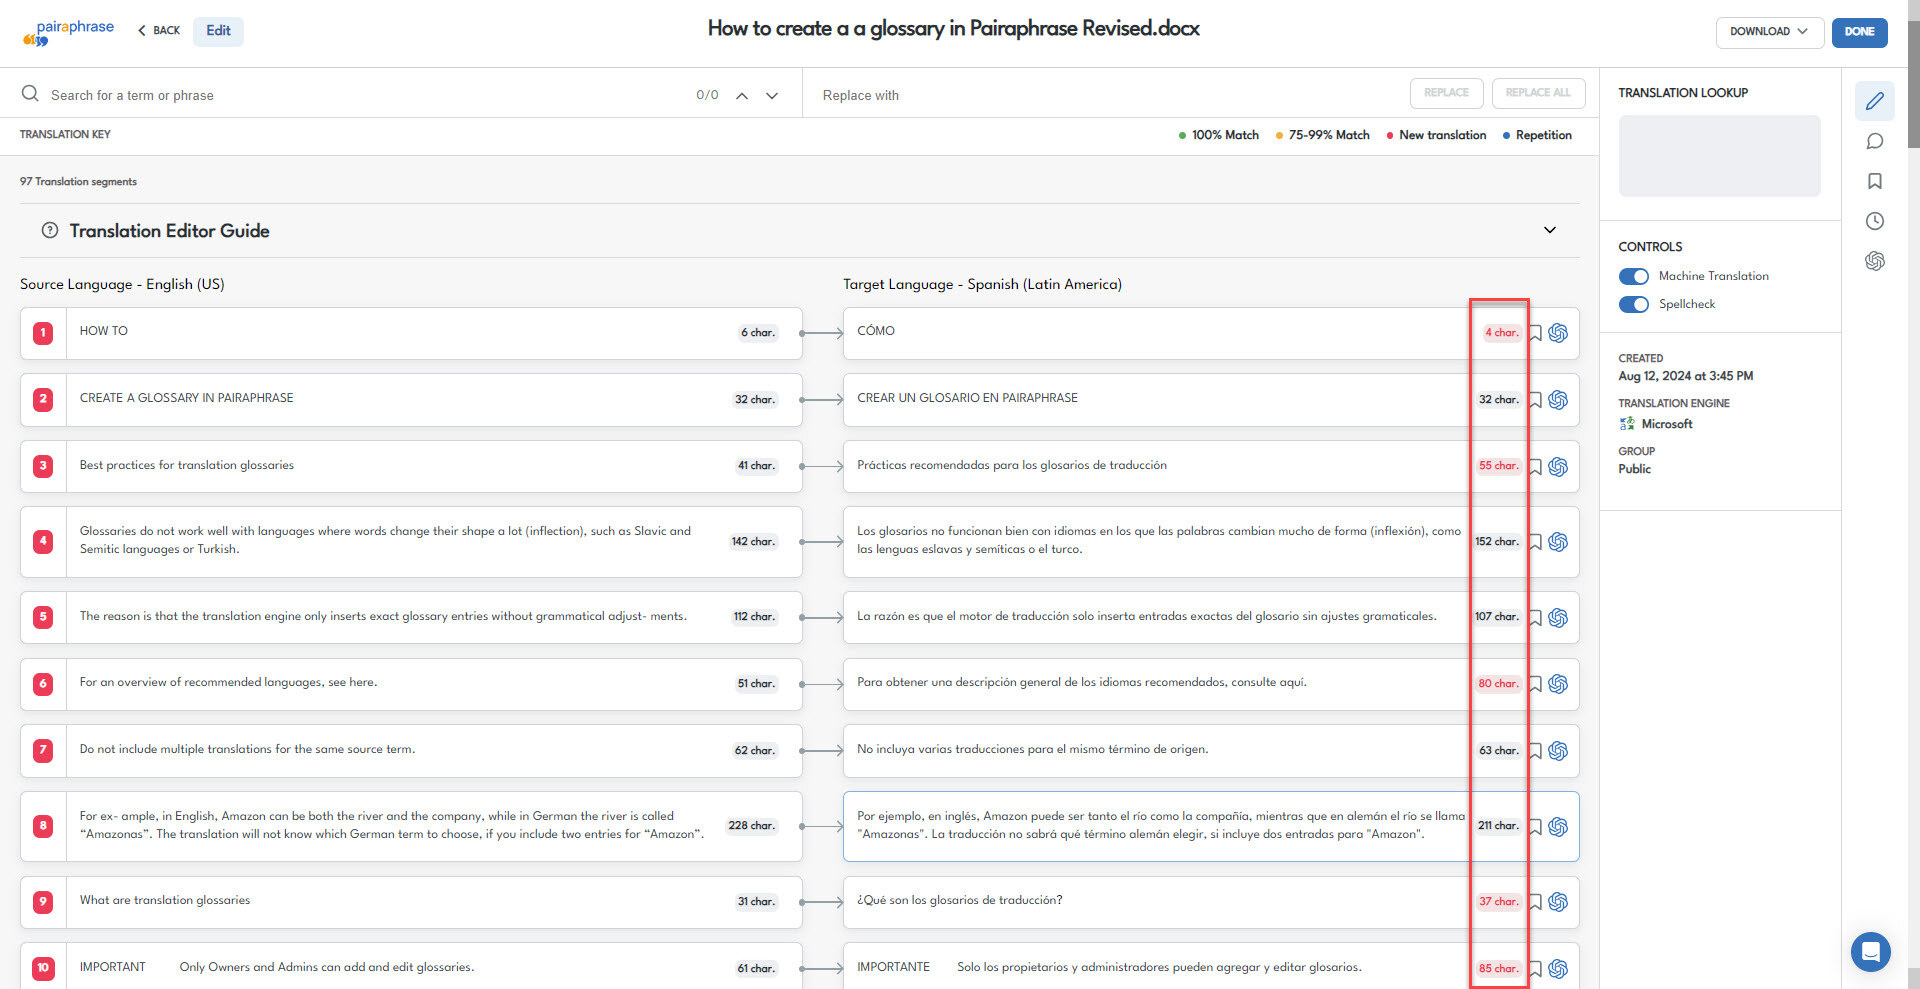This screenshot has width=1920, height=989.
Task: Open AI assistant for segment 6 translation
Action: click(x=1558, y=684)
